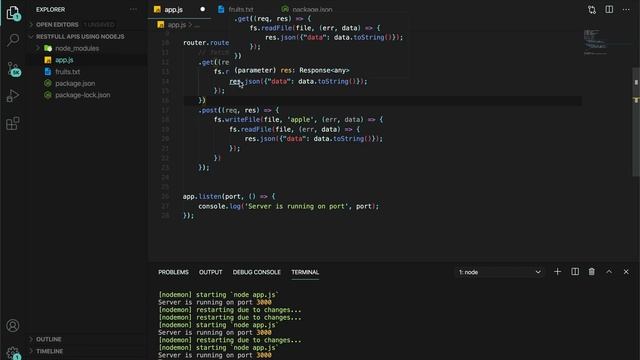This screenshot has width=640, height=360.
Task: Open the Extensions view
Action: tap(13, 123)
